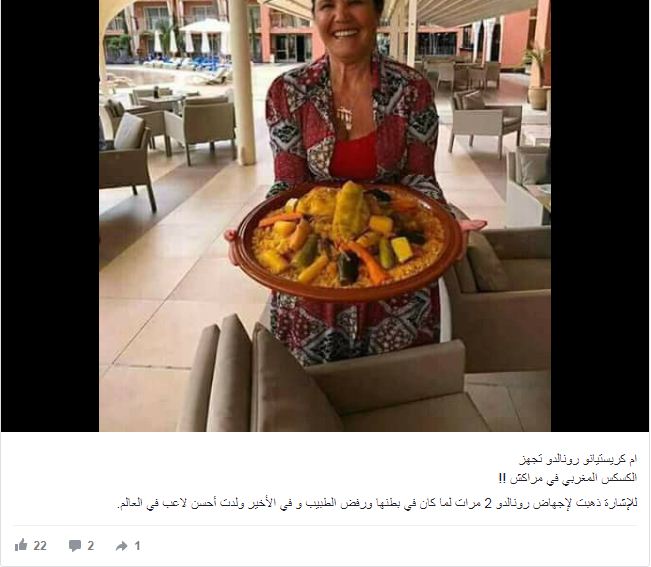Click the thumbs-up like icon
This screenshot has width=651, height=567.
21,545
